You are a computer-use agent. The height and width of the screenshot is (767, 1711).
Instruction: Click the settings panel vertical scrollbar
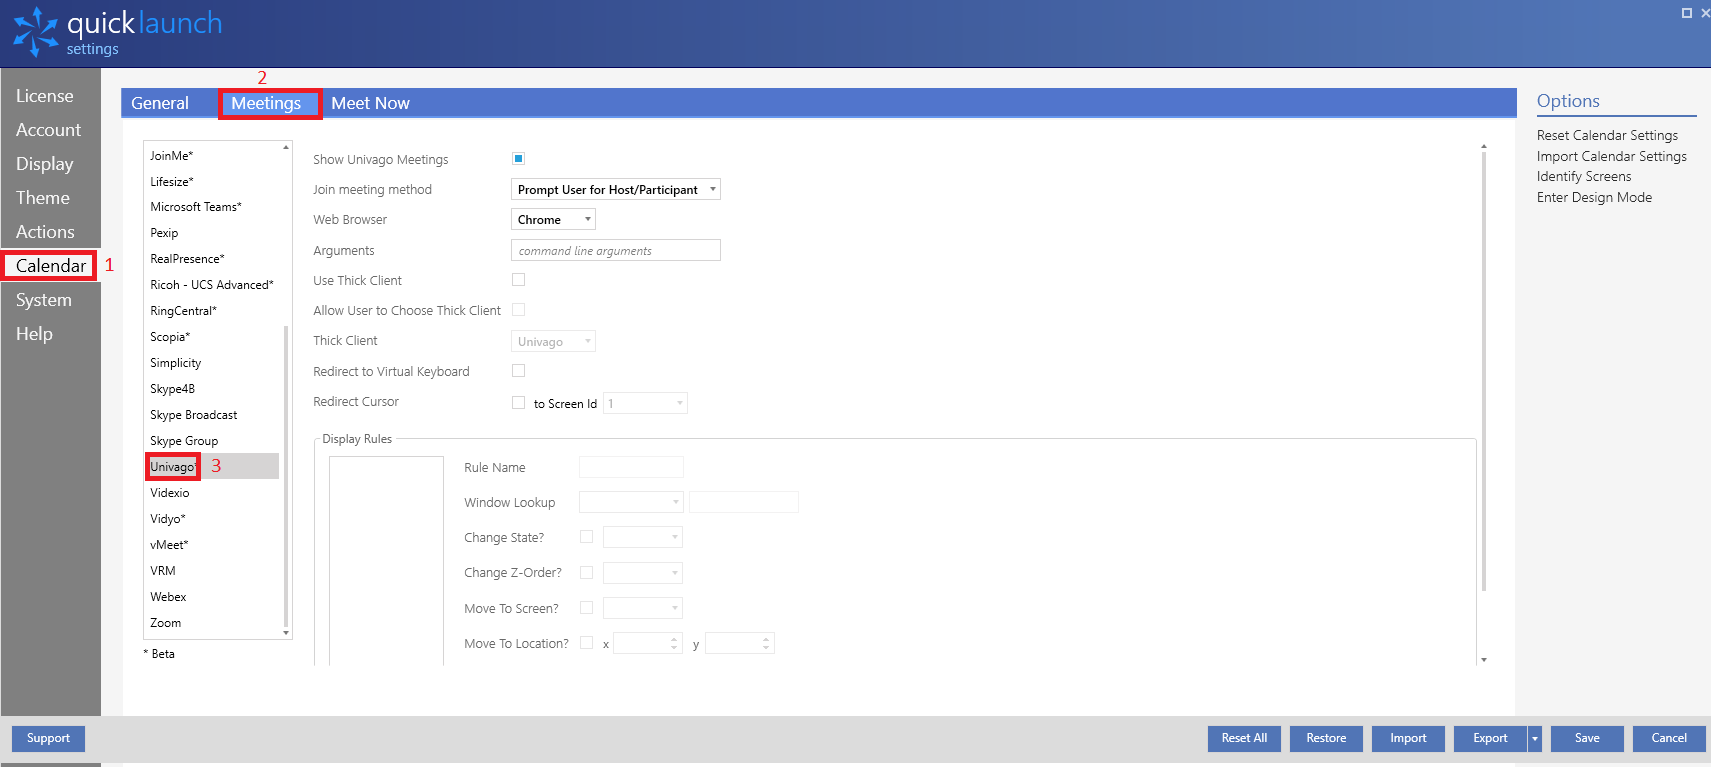pyautogui.click(x=1484, y=370)
